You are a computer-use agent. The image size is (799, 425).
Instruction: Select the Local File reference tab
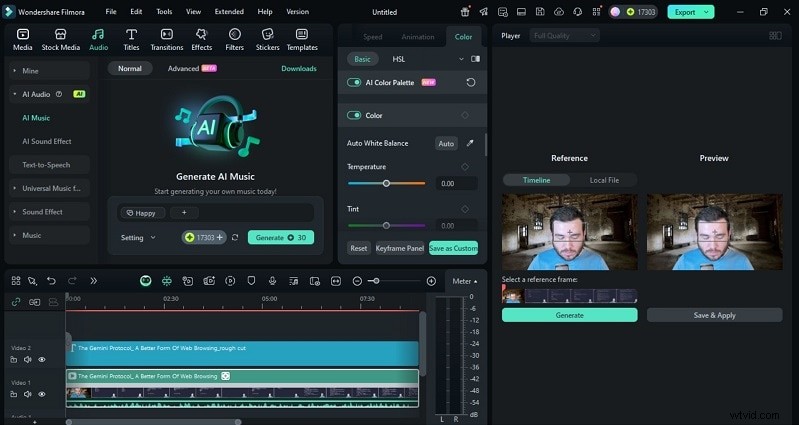pyautogui.click(x=604, y=180)
